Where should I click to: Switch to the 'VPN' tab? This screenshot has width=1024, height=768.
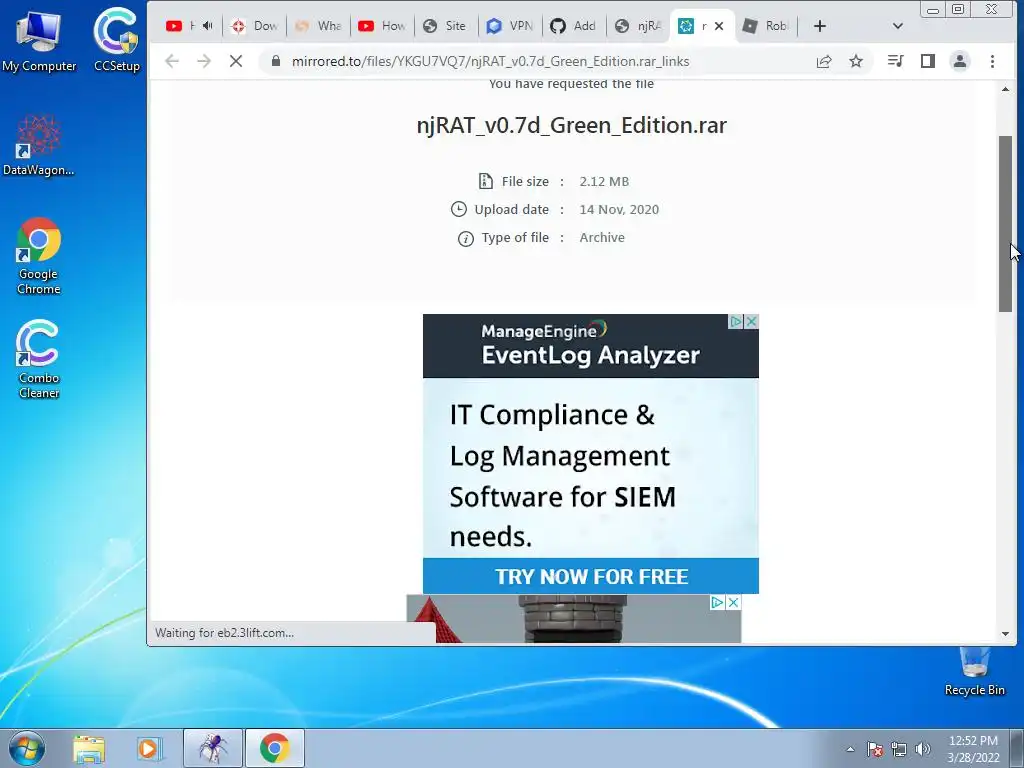pos(510,26)
